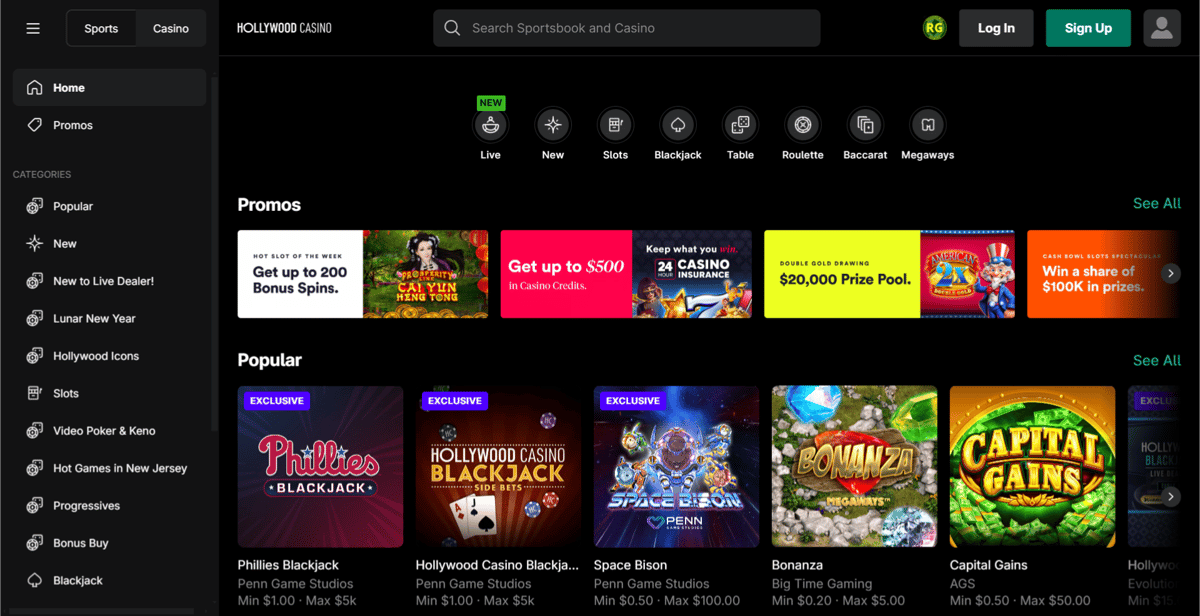Open the Video Poker & Keno category

pyautogui.click(x=104, y=431)
